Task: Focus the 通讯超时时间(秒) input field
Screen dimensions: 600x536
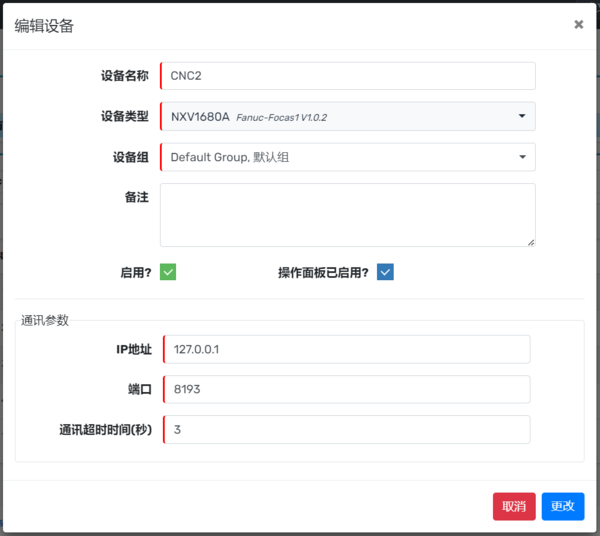Action: tap(346, 429)
